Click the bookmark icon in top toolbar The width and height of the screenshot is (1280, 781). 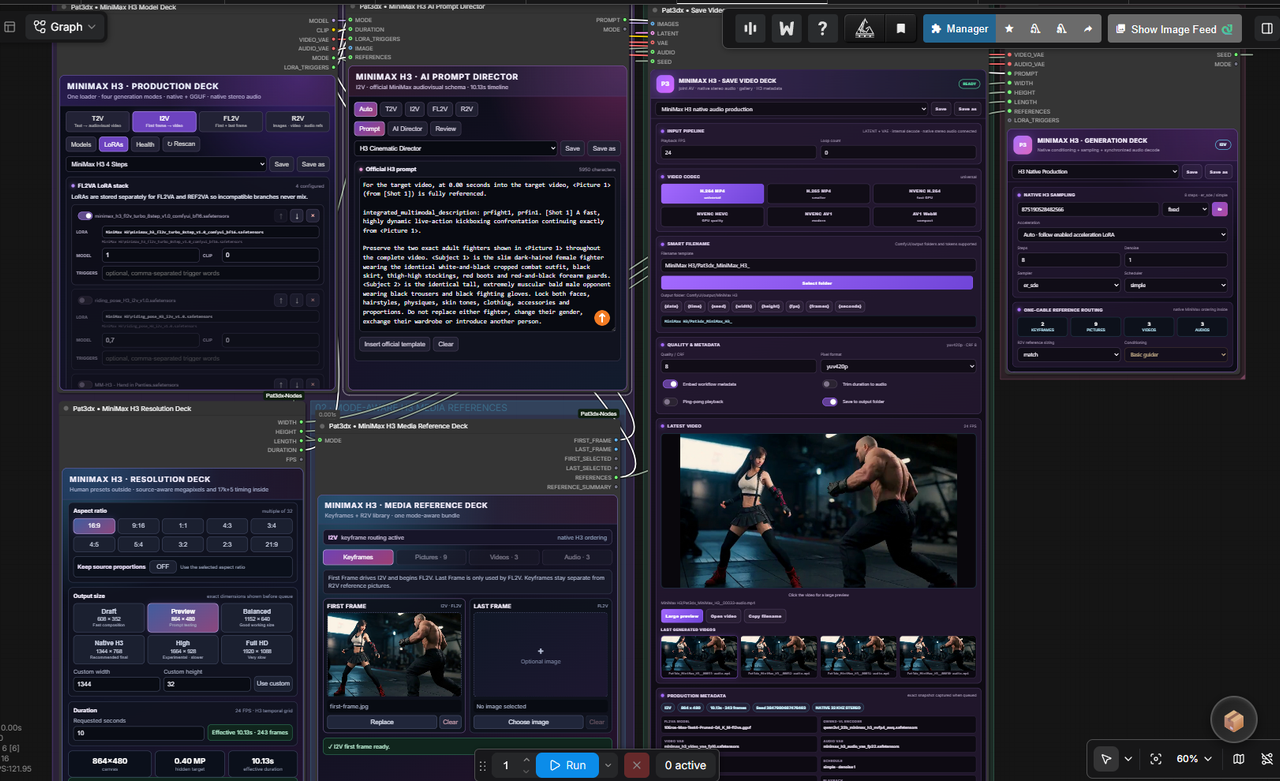pyautogui.click(x=900, y=29)
